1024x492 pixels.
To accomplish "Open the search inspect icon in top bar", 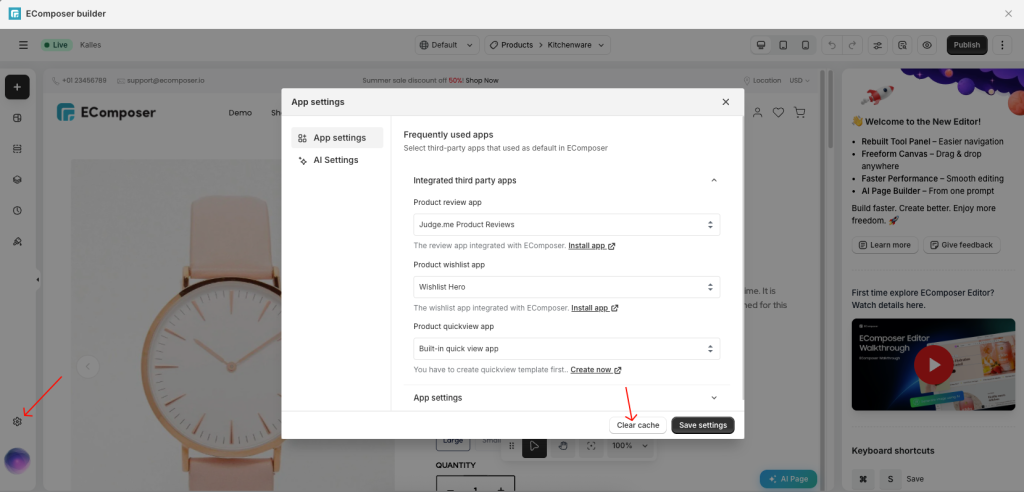I will click(902, 45).
